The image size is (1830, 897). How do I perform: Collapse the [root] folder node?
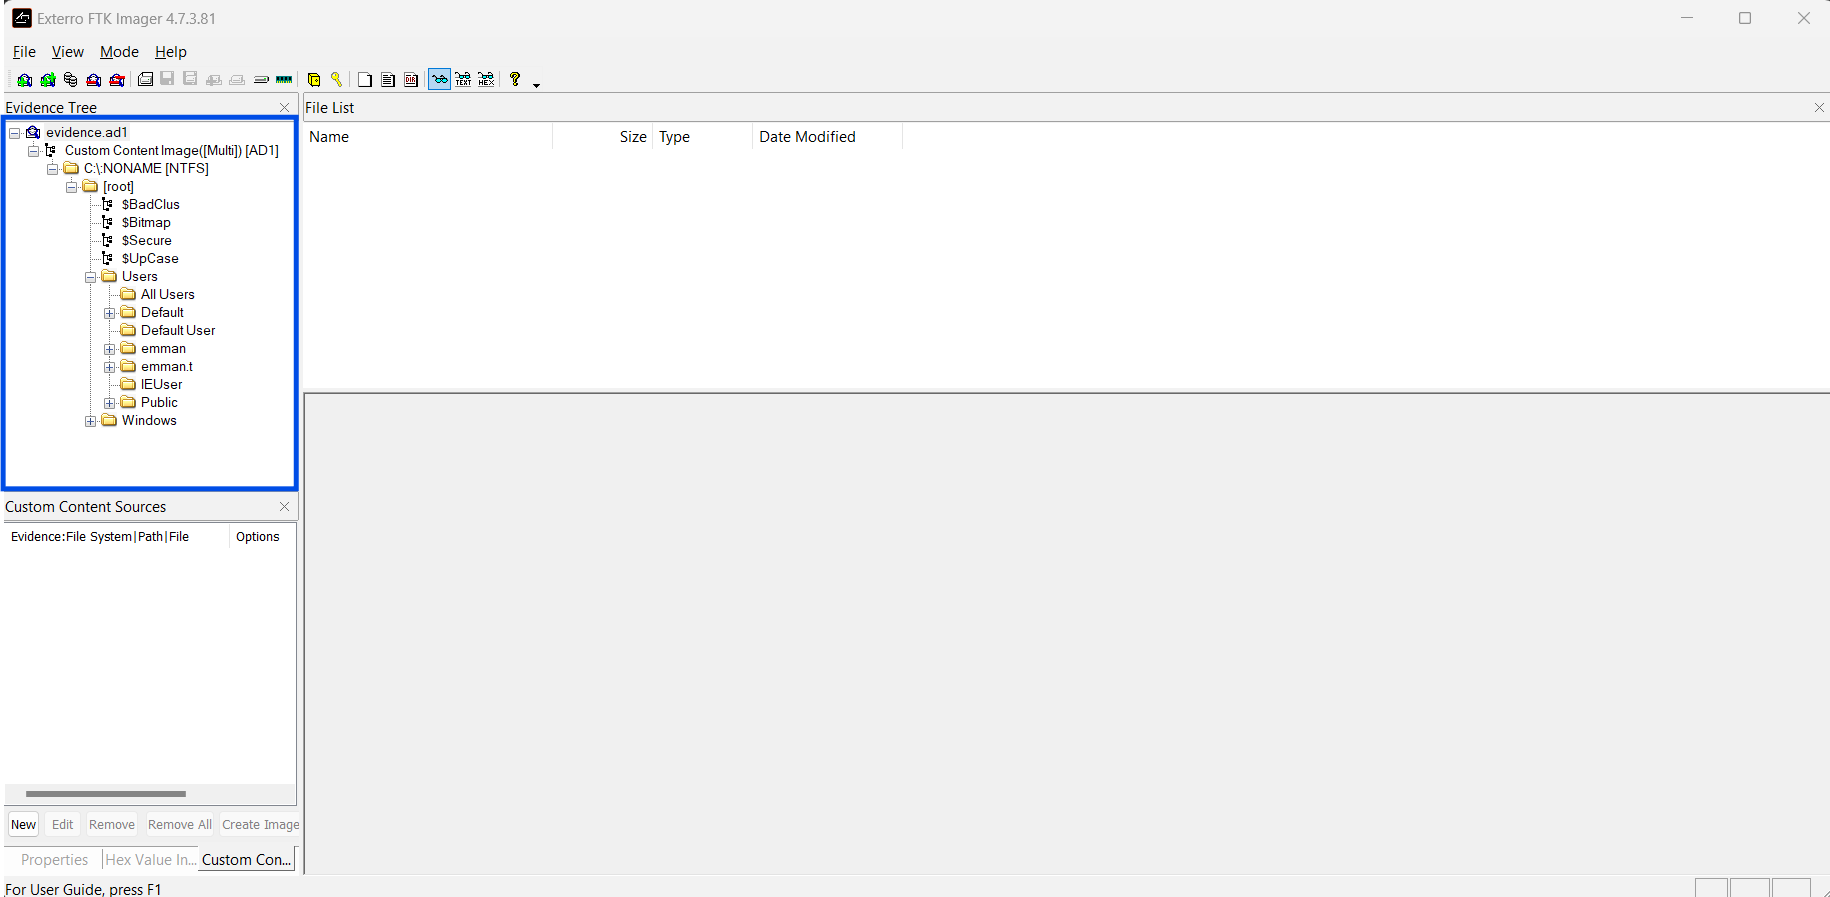(x=72, y=187)
